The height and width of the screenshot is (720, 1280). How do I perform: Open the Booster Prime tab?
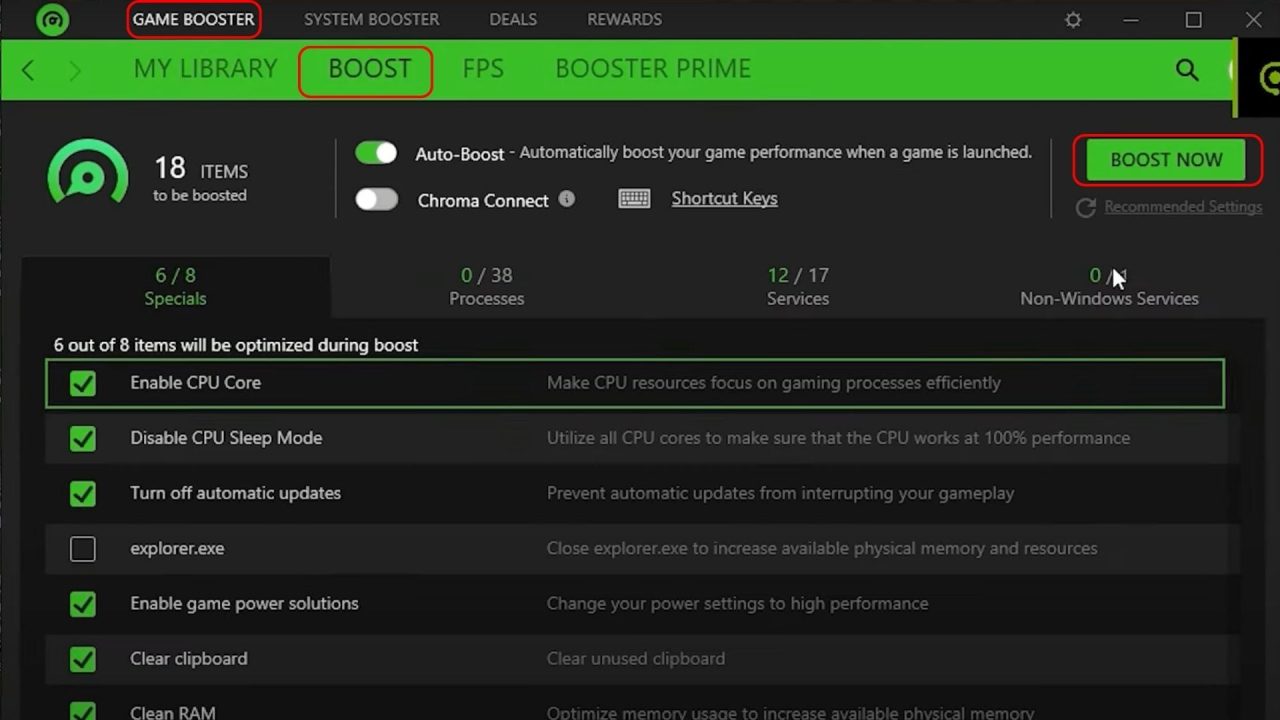(x=653, y=69)
